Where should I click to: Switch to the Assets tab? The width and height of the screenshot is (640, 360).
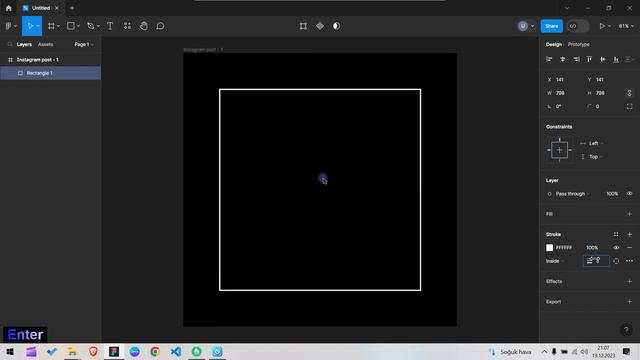tap(45, 44)
